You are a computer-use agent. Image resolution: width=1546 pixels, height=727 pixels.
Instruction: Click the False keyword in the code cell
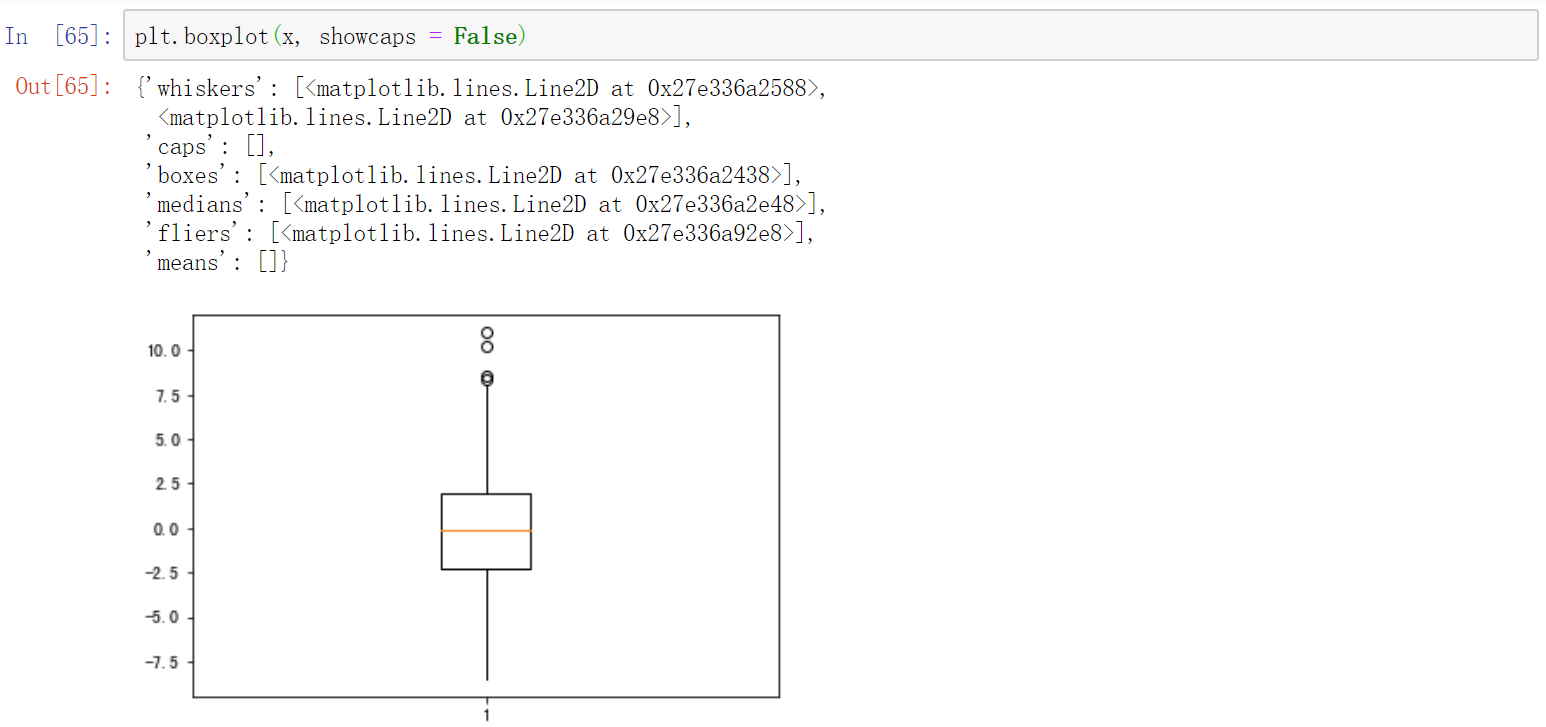click(487, 36)
